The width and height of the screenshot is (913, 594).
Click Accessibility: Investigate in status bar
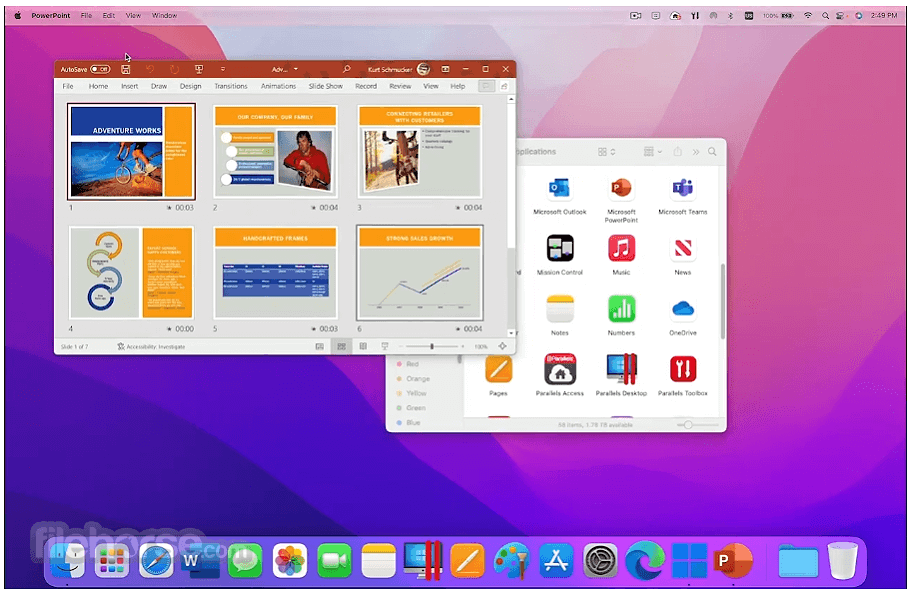pos(151,346)
